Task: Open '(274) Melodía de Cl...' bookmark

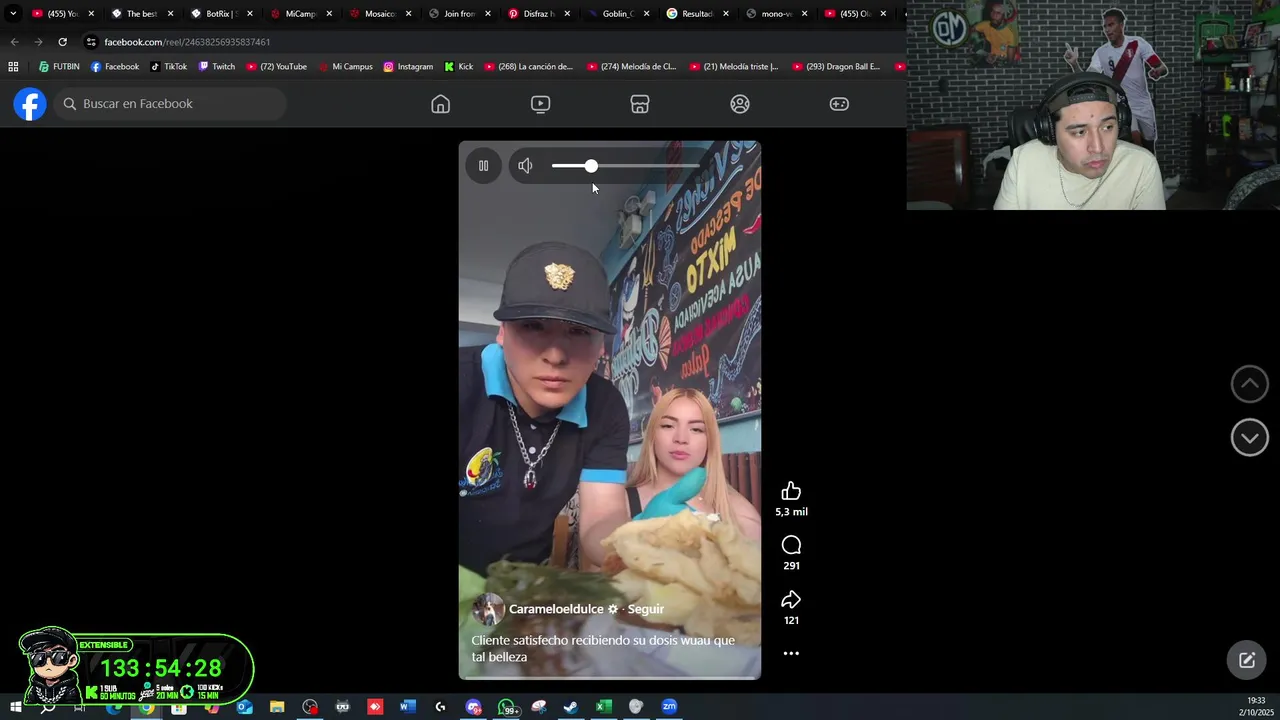Action: pyautogui.click(x=631, y=67)
